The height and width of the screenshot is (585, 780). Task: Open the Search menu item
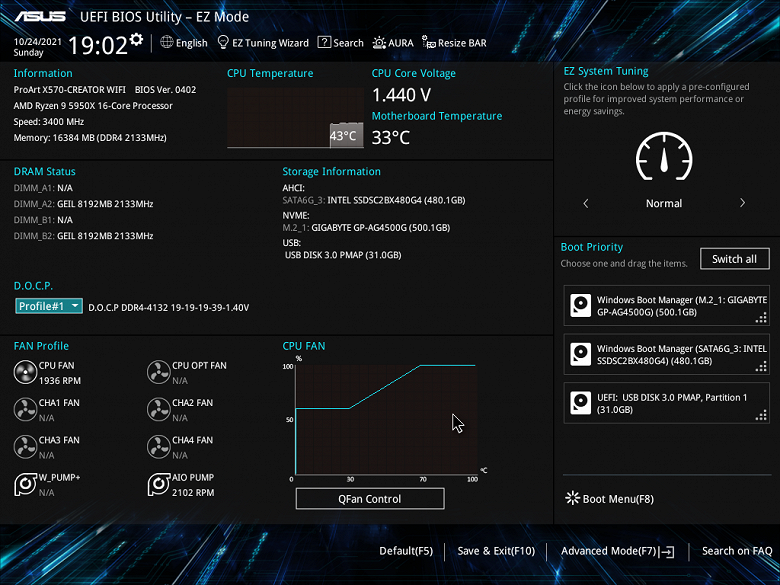point(341,43)
